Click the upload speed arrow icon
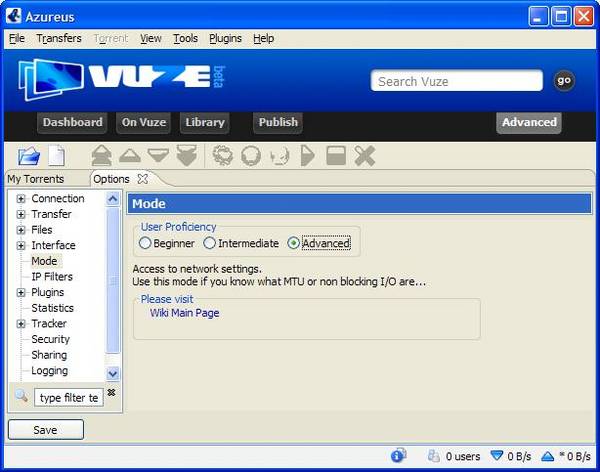Screen dimensions: 600x472 [548, 456]
